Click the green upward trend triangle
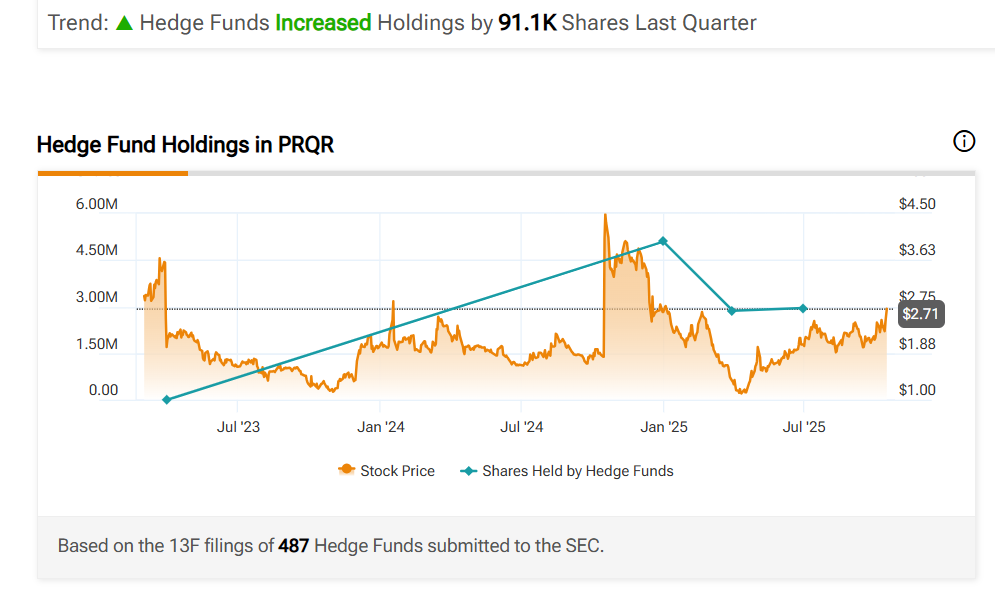This screenshot has height=597, width=995. click(x=124, y=22)
